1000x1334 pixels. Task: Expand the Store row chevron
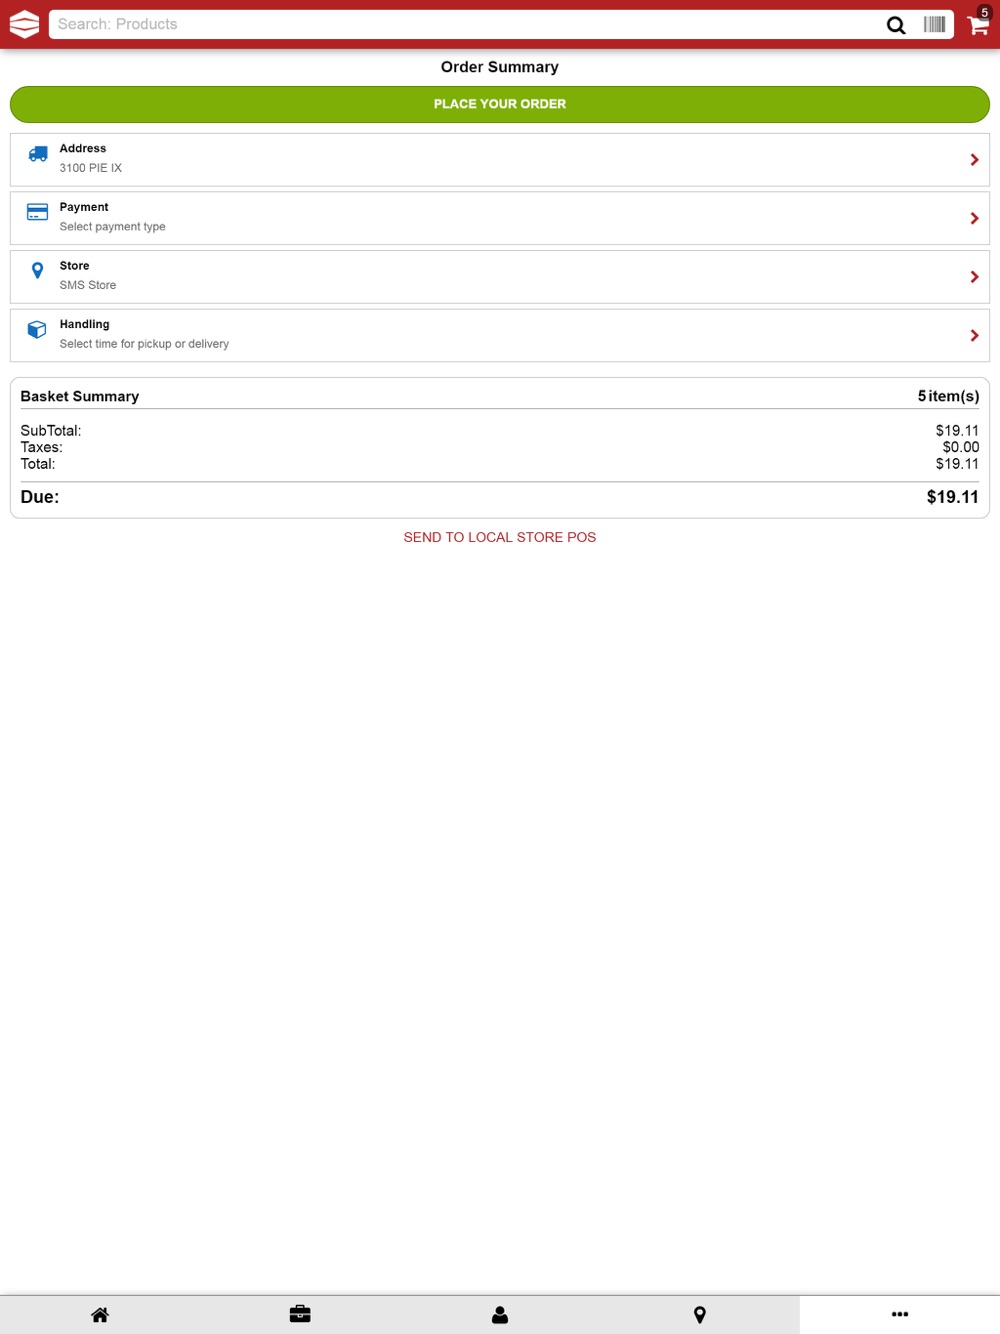coord(974,277)
